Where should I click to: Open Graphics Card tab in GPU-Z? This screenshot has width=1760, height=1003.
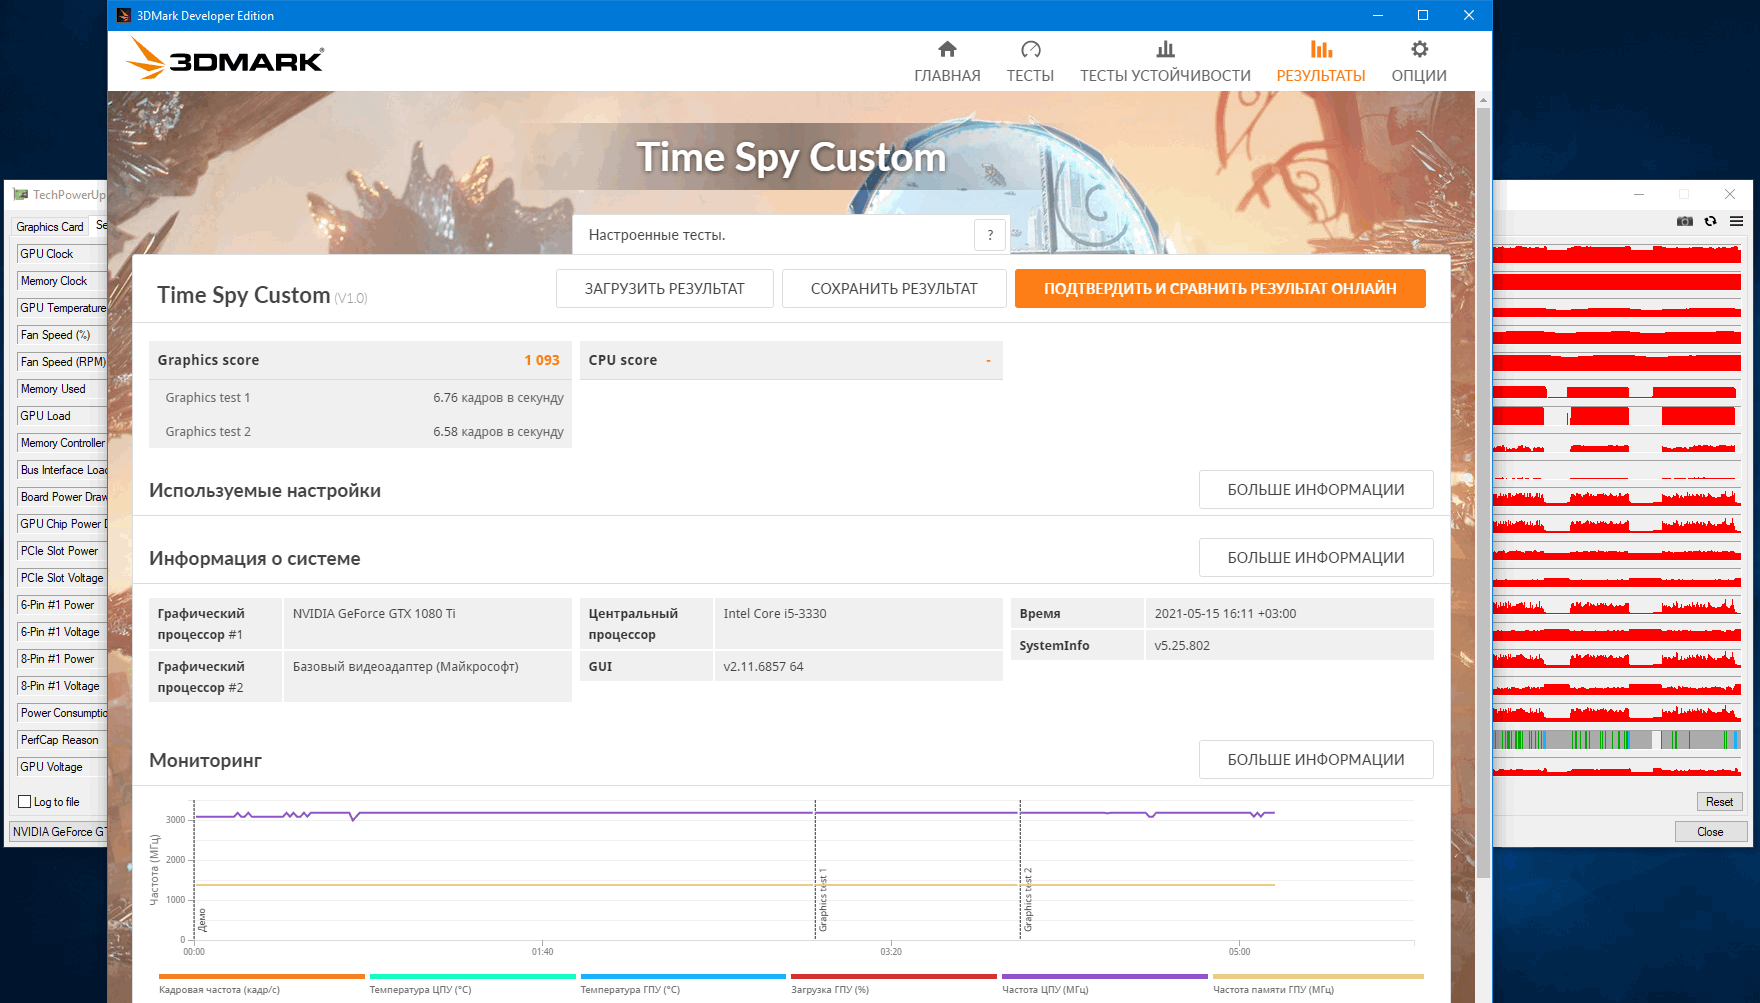point(50,227)
